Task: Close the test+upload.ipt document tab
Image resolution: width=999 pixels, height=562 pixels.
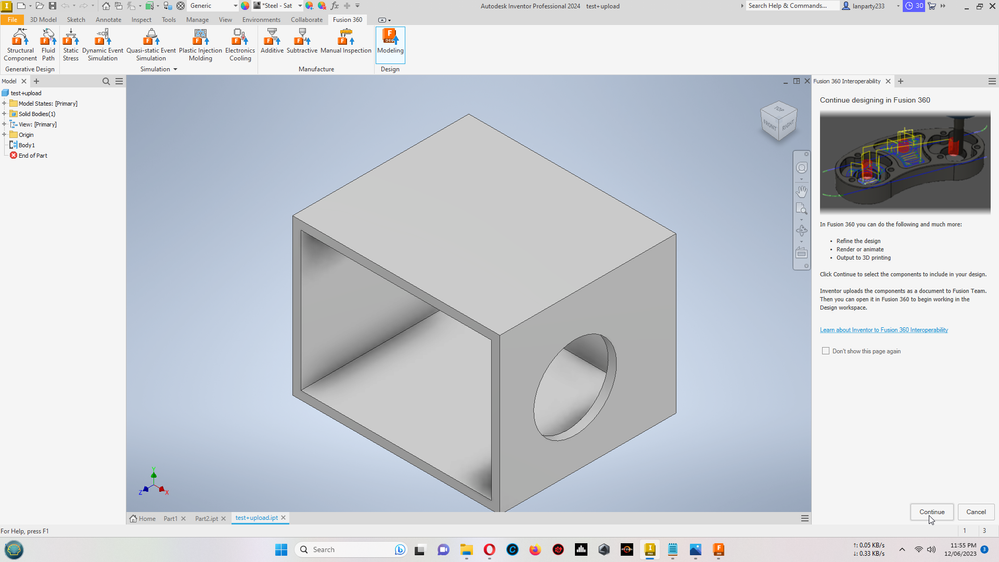Action: (284, 517)
